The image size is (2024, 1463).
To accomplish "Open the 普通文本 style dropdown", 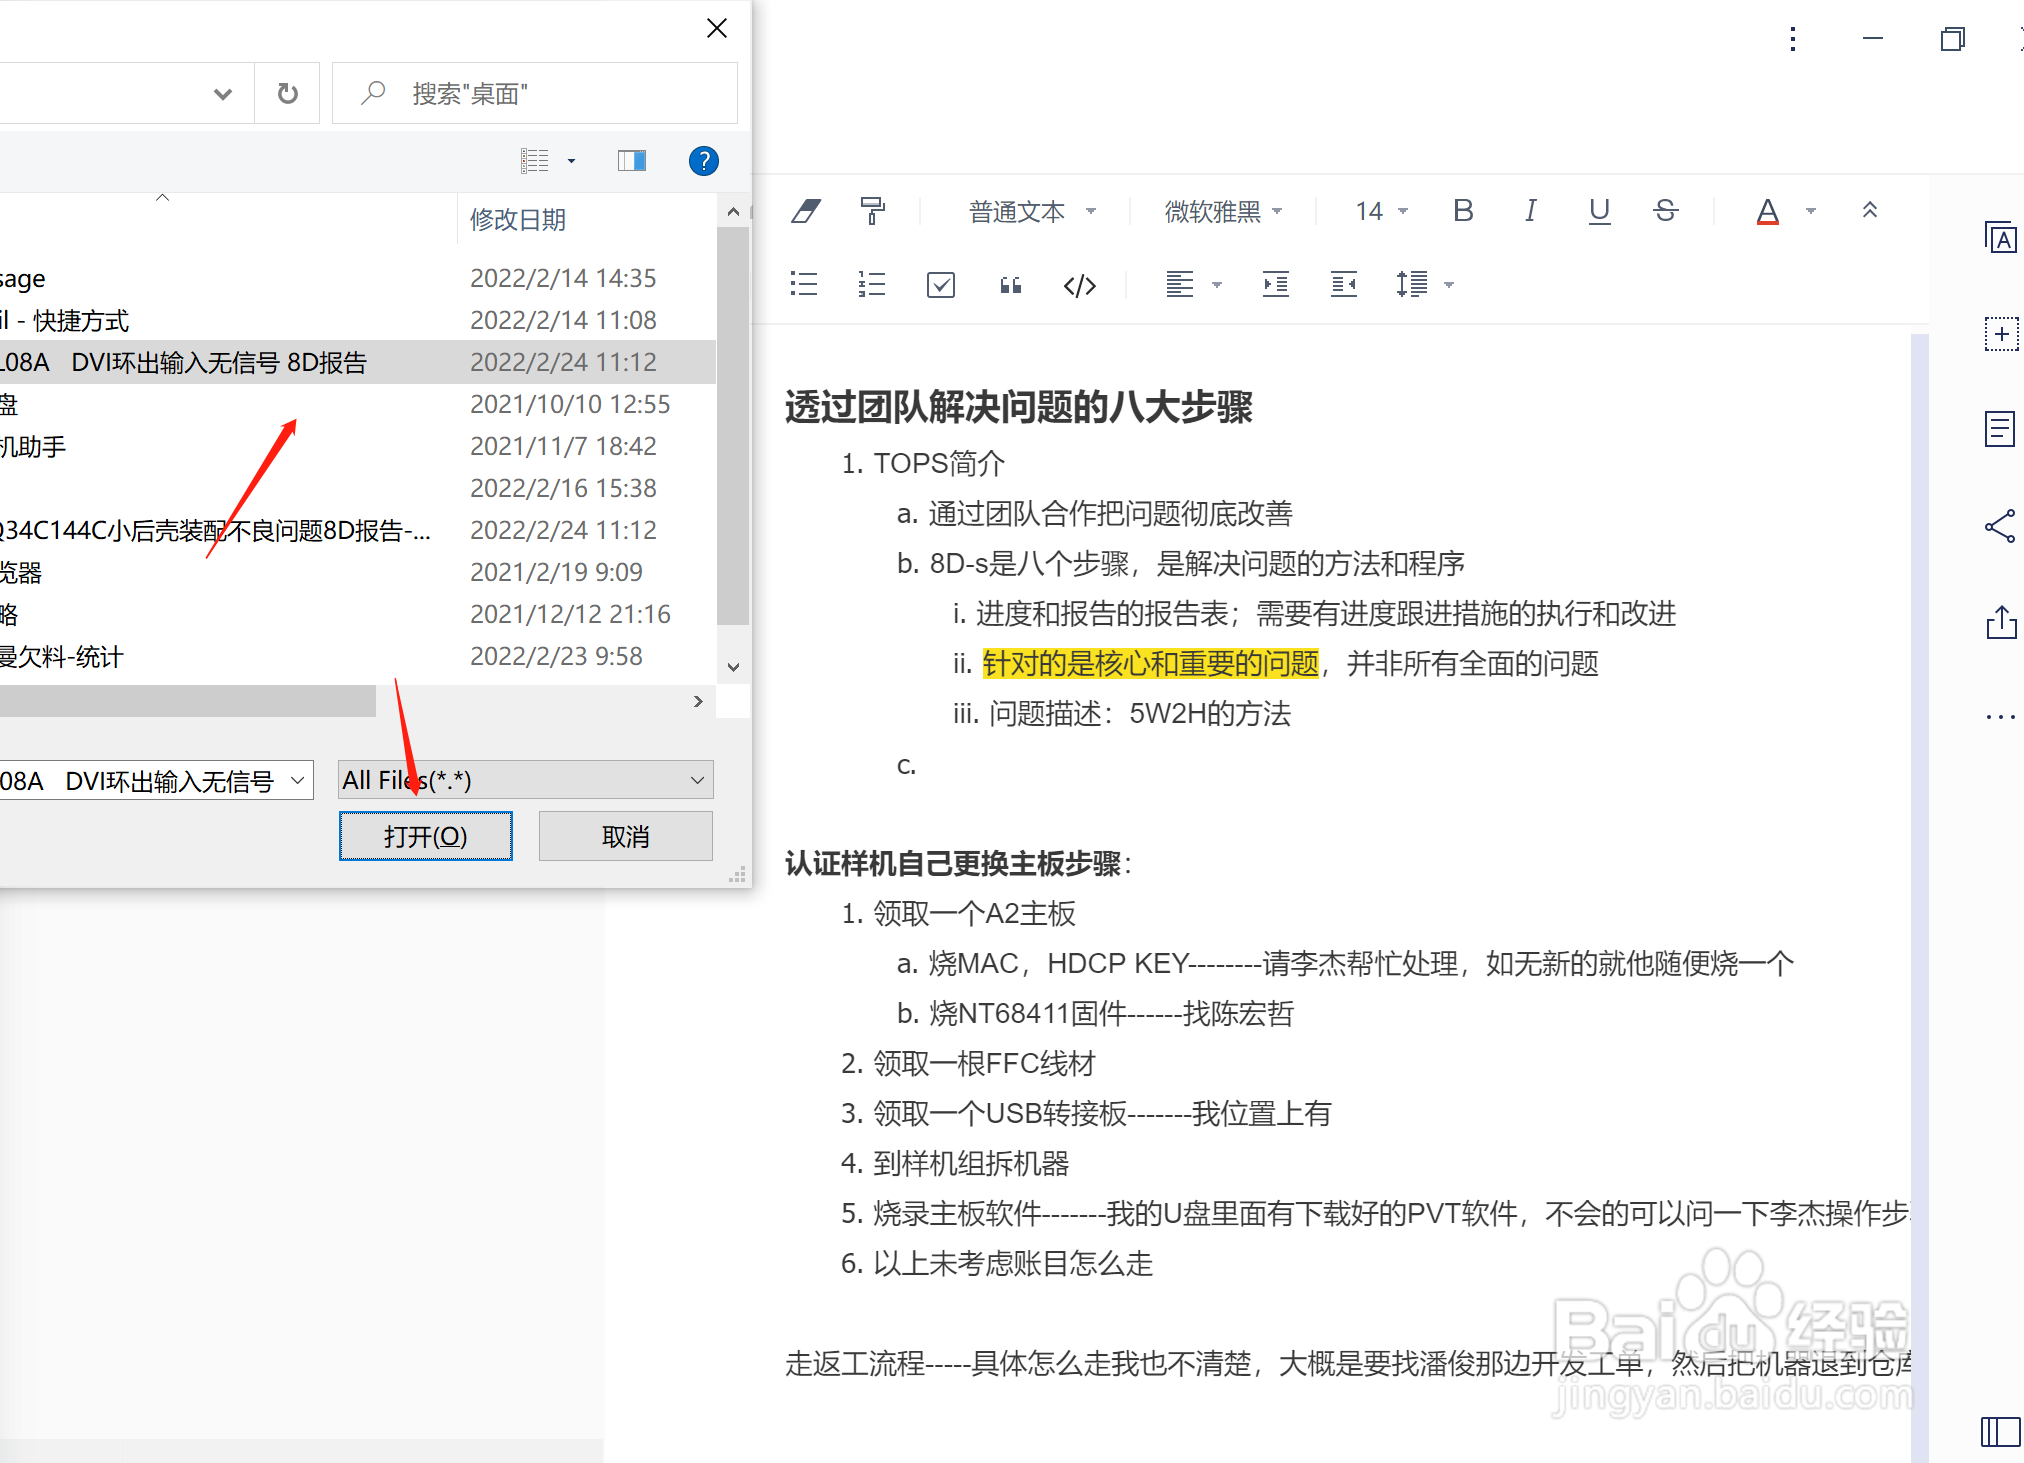I will (1032, 211).
